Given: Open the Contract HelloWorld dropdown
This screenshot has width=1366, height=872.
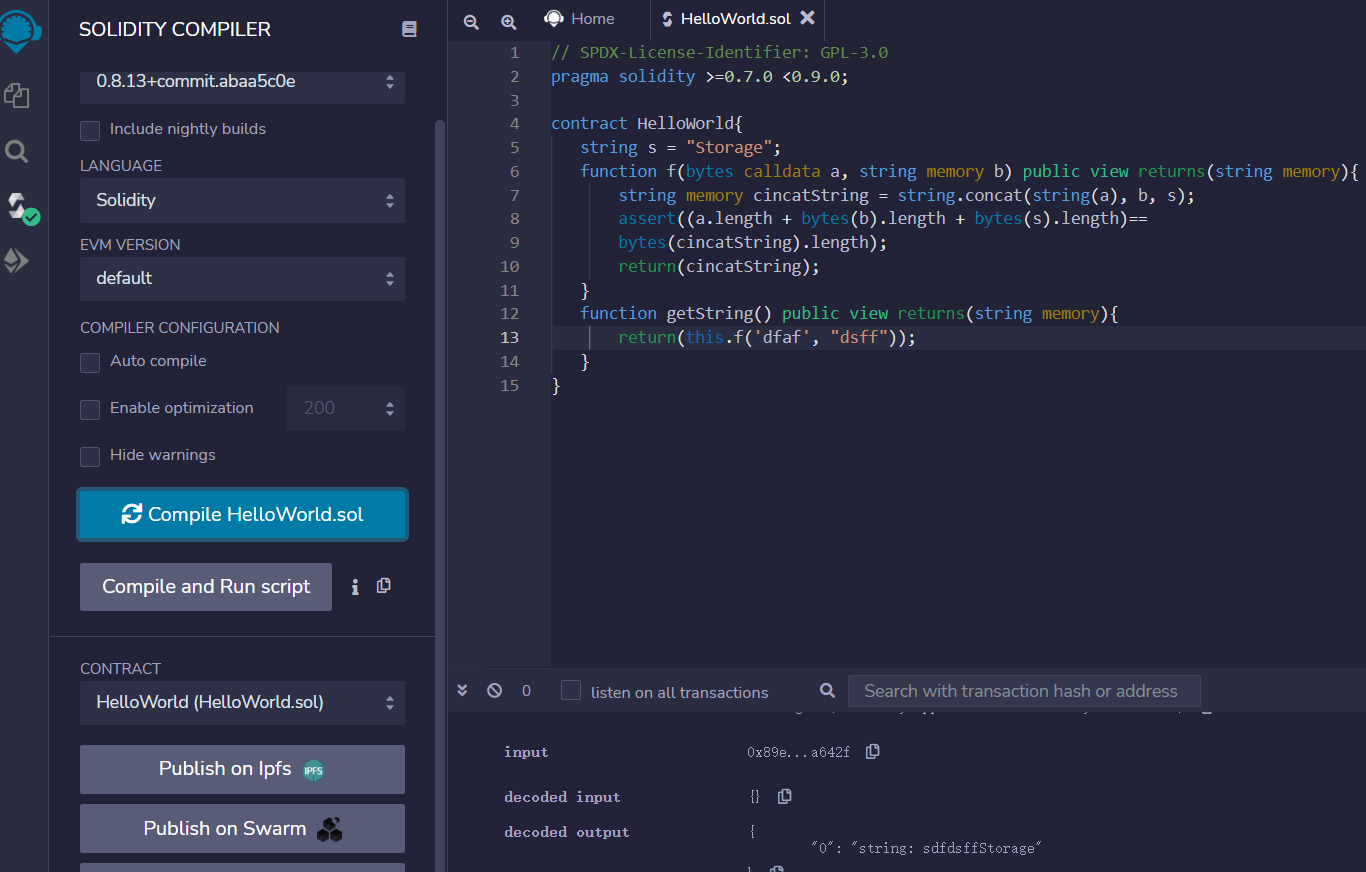Looking at the screenshot, I should tap(242, 702).
